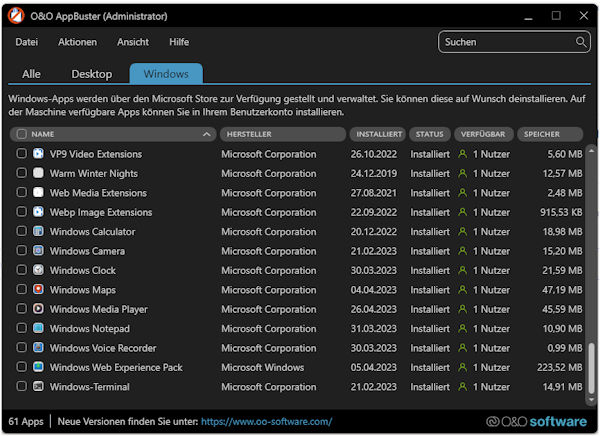Check the Windows Voice Recorder checkbox

click(21, 347)
